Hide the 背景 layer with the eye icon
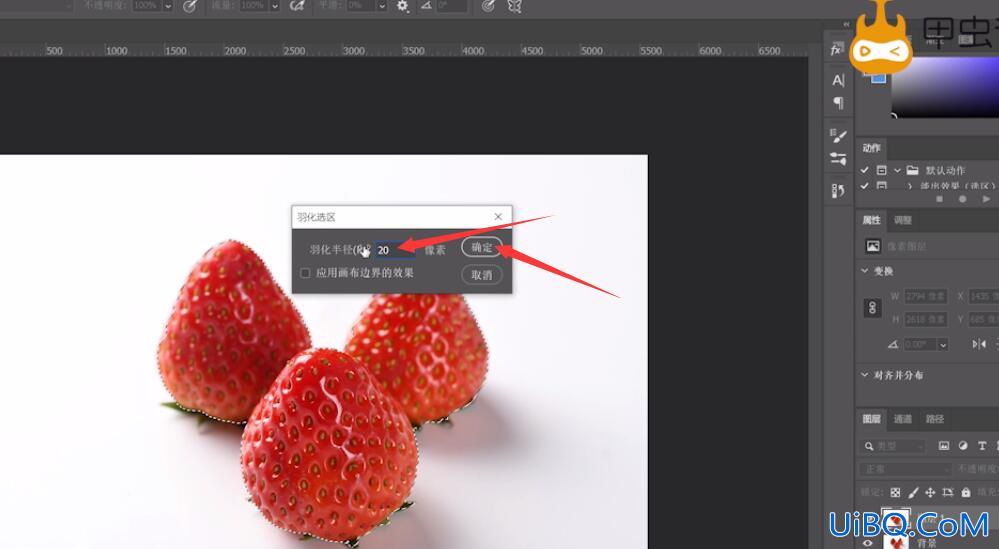Screen dimensions: 999x549 pos(867,543)
